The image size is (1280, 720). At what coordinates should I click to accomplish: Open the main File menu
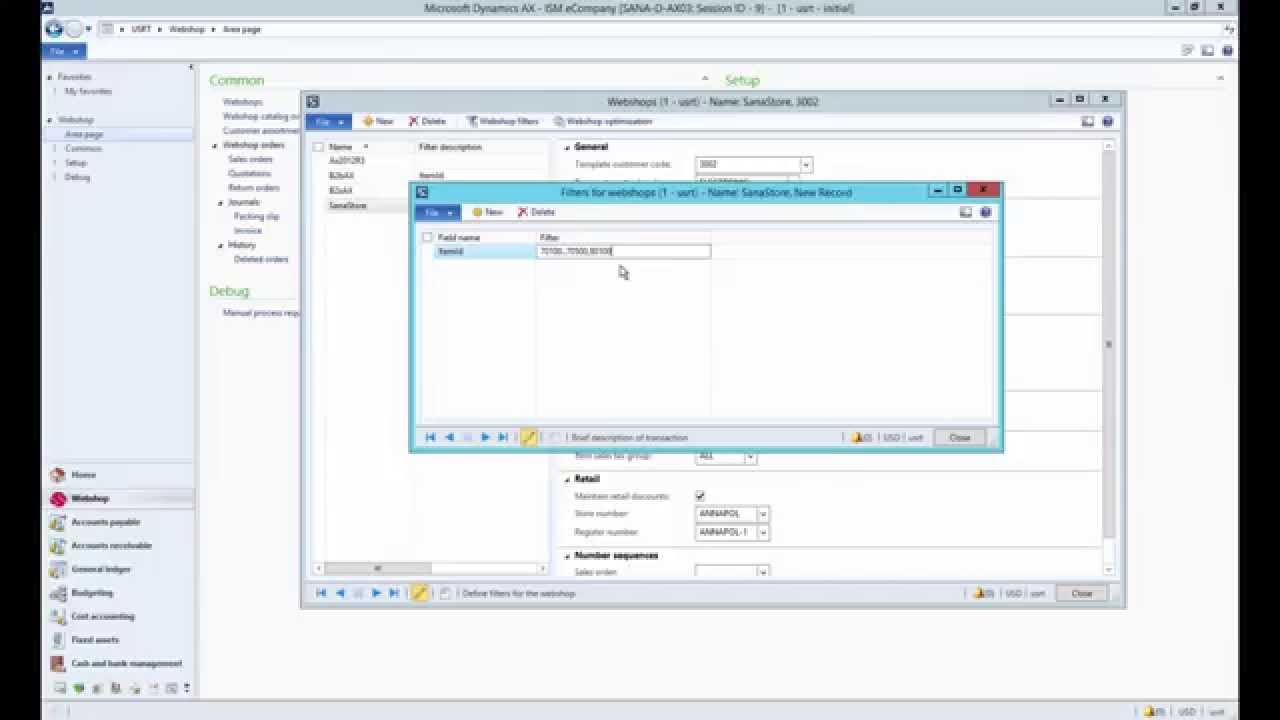point(63,51)
